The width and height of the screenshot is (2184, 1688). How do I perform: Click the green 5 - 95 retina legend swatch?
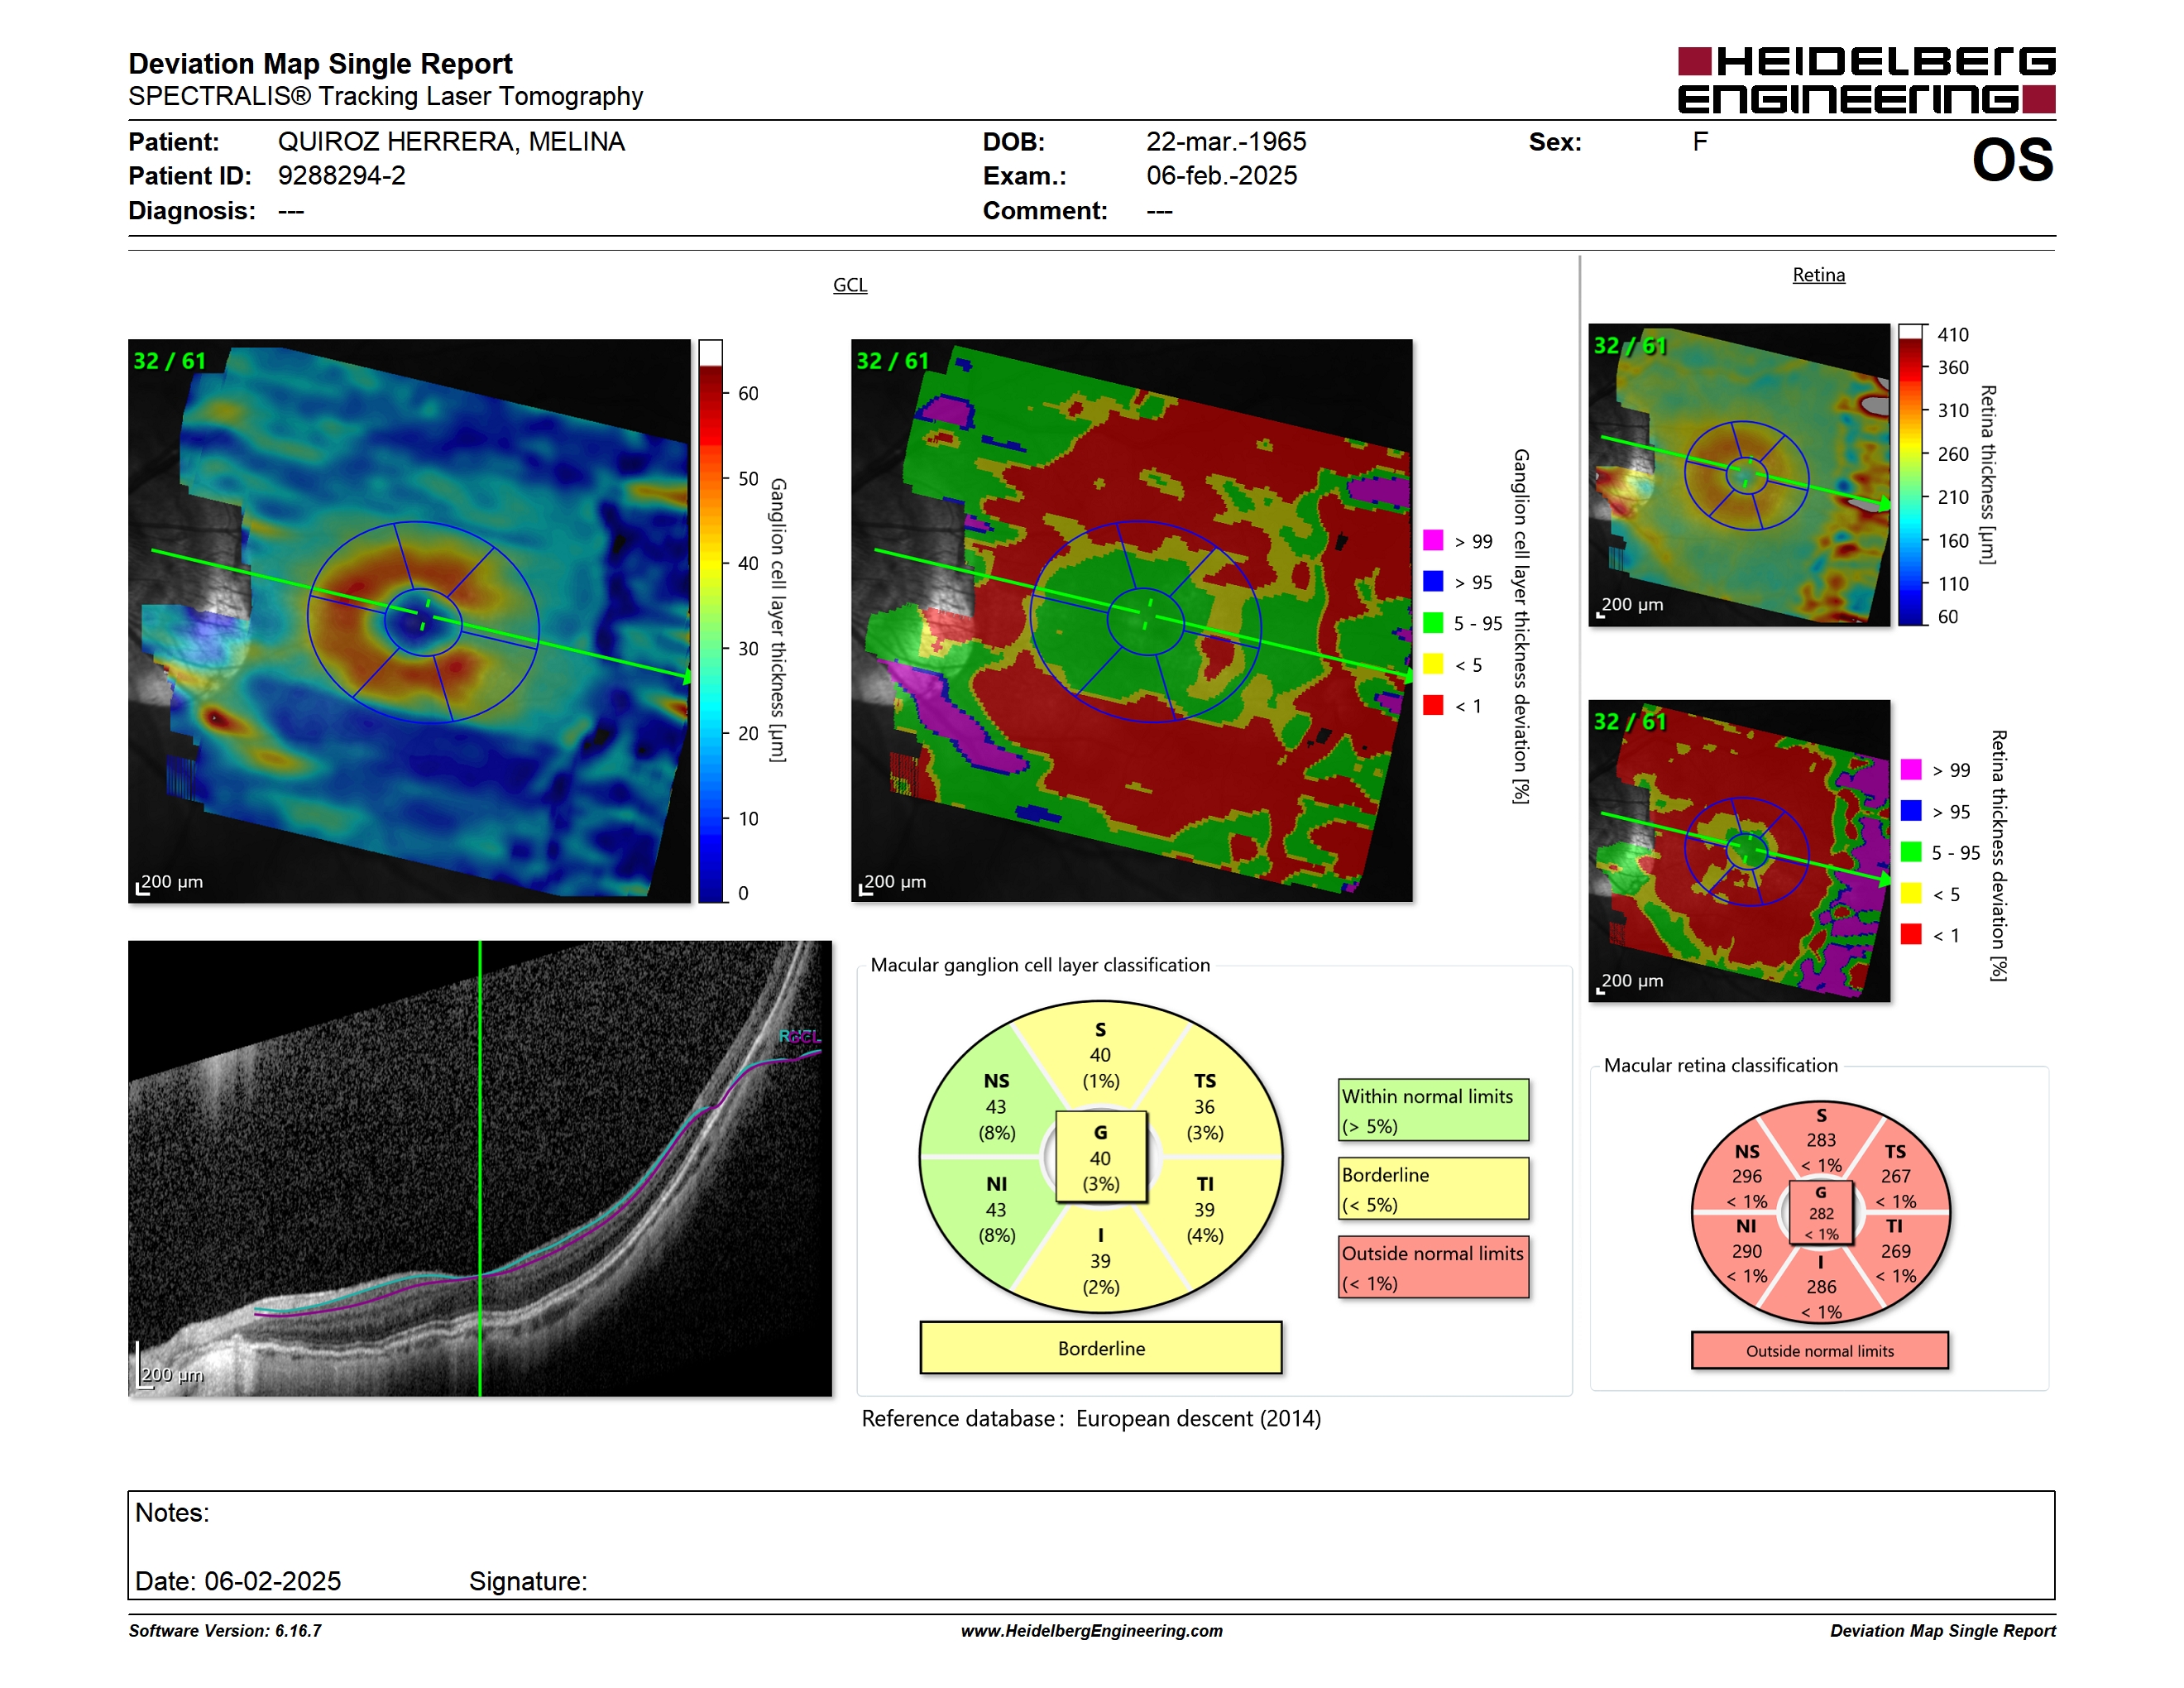[x=1911, y=852]
